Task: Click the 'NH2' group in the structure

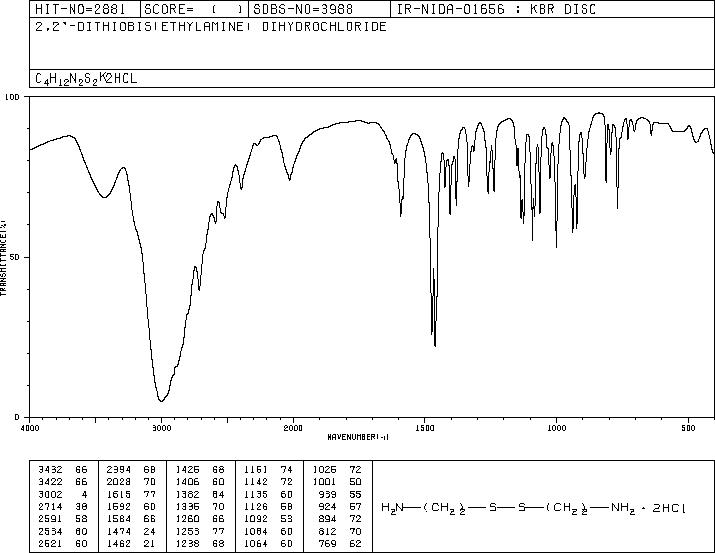Action: [623, 508]
